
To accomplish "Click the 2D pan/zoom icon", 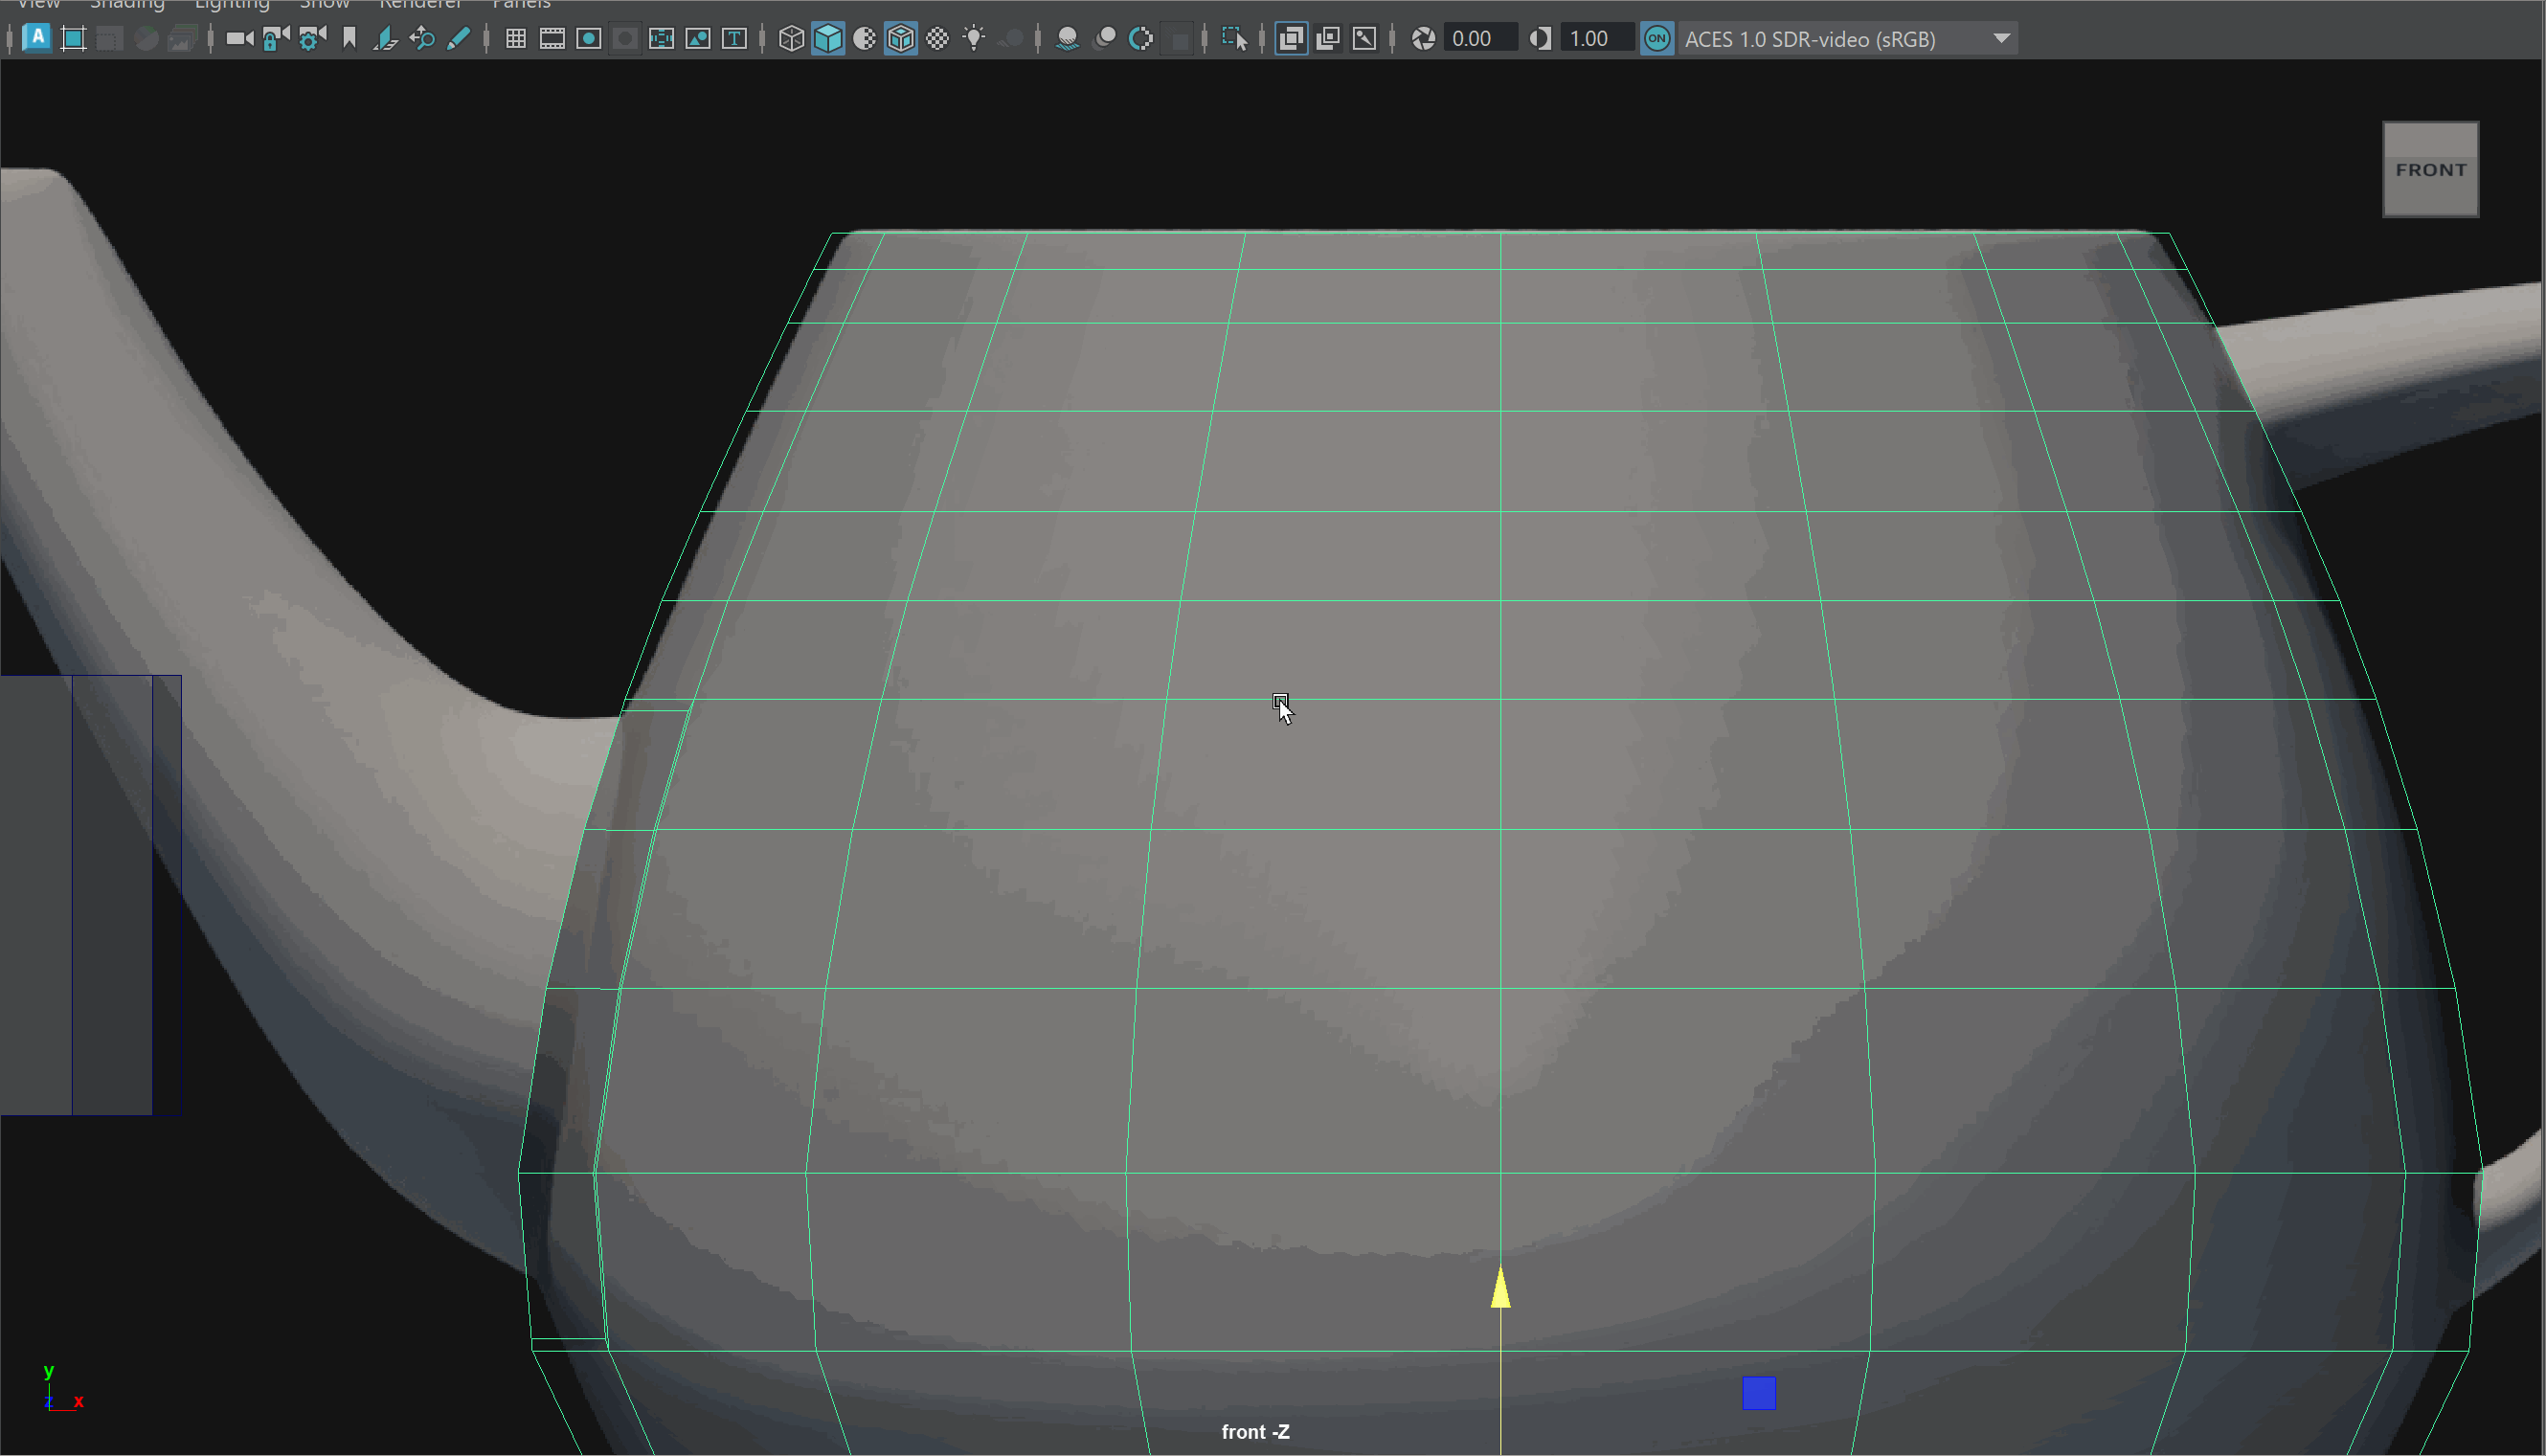I will pos(422,39).
